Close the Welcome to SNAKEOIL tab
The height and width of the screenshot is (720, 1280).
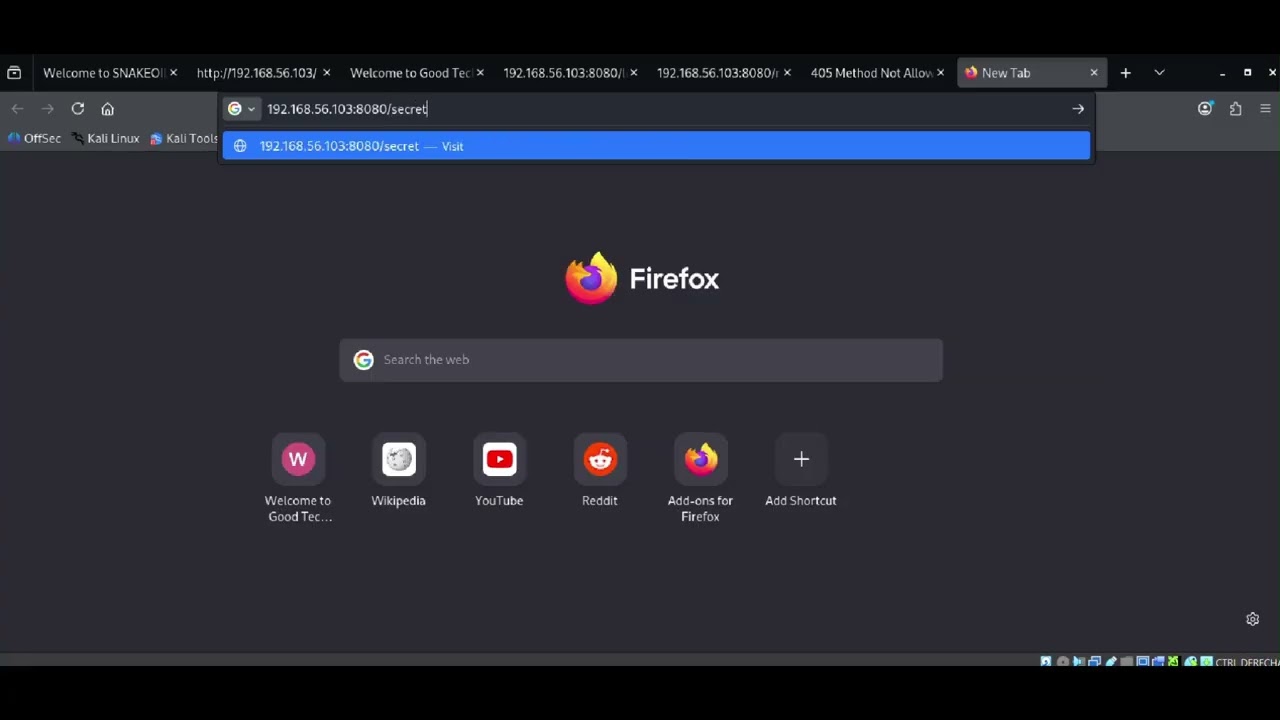(173, 73)
